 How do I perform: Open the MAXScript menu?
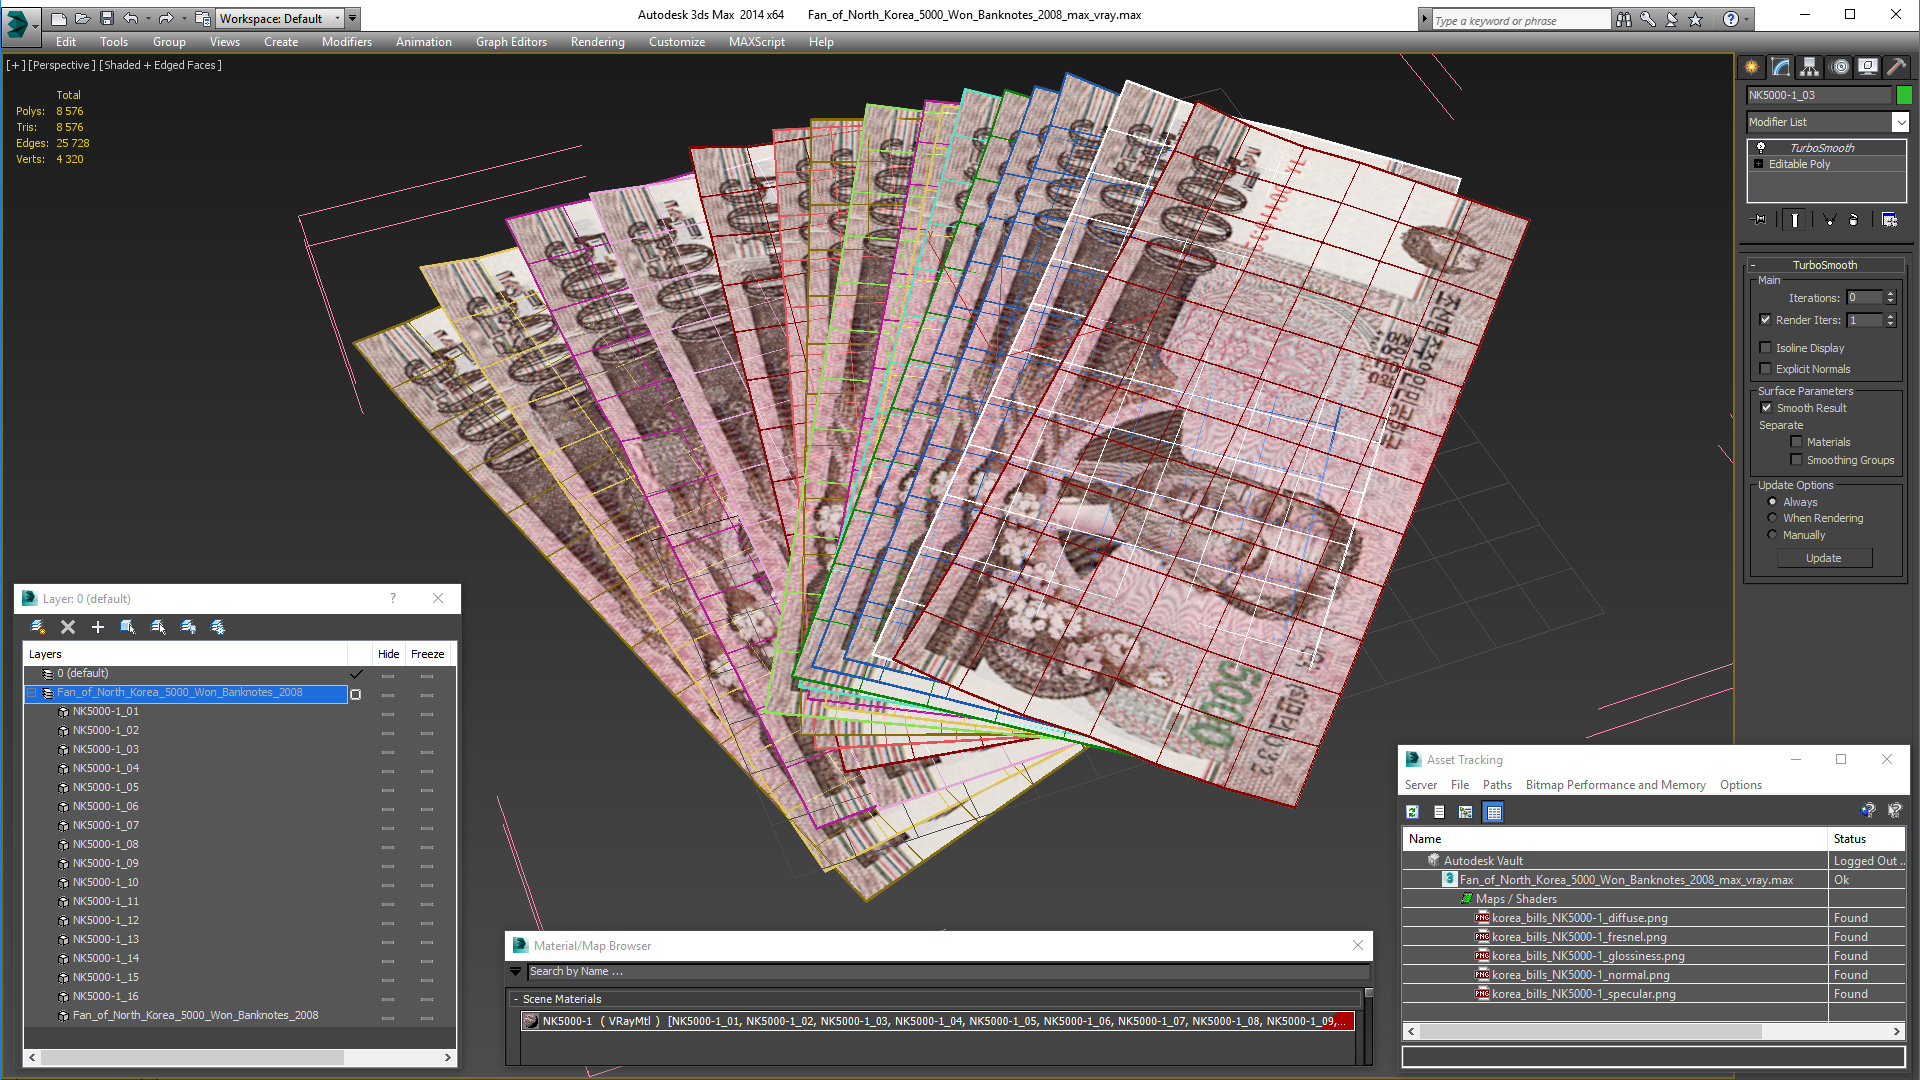pos(756,42)
